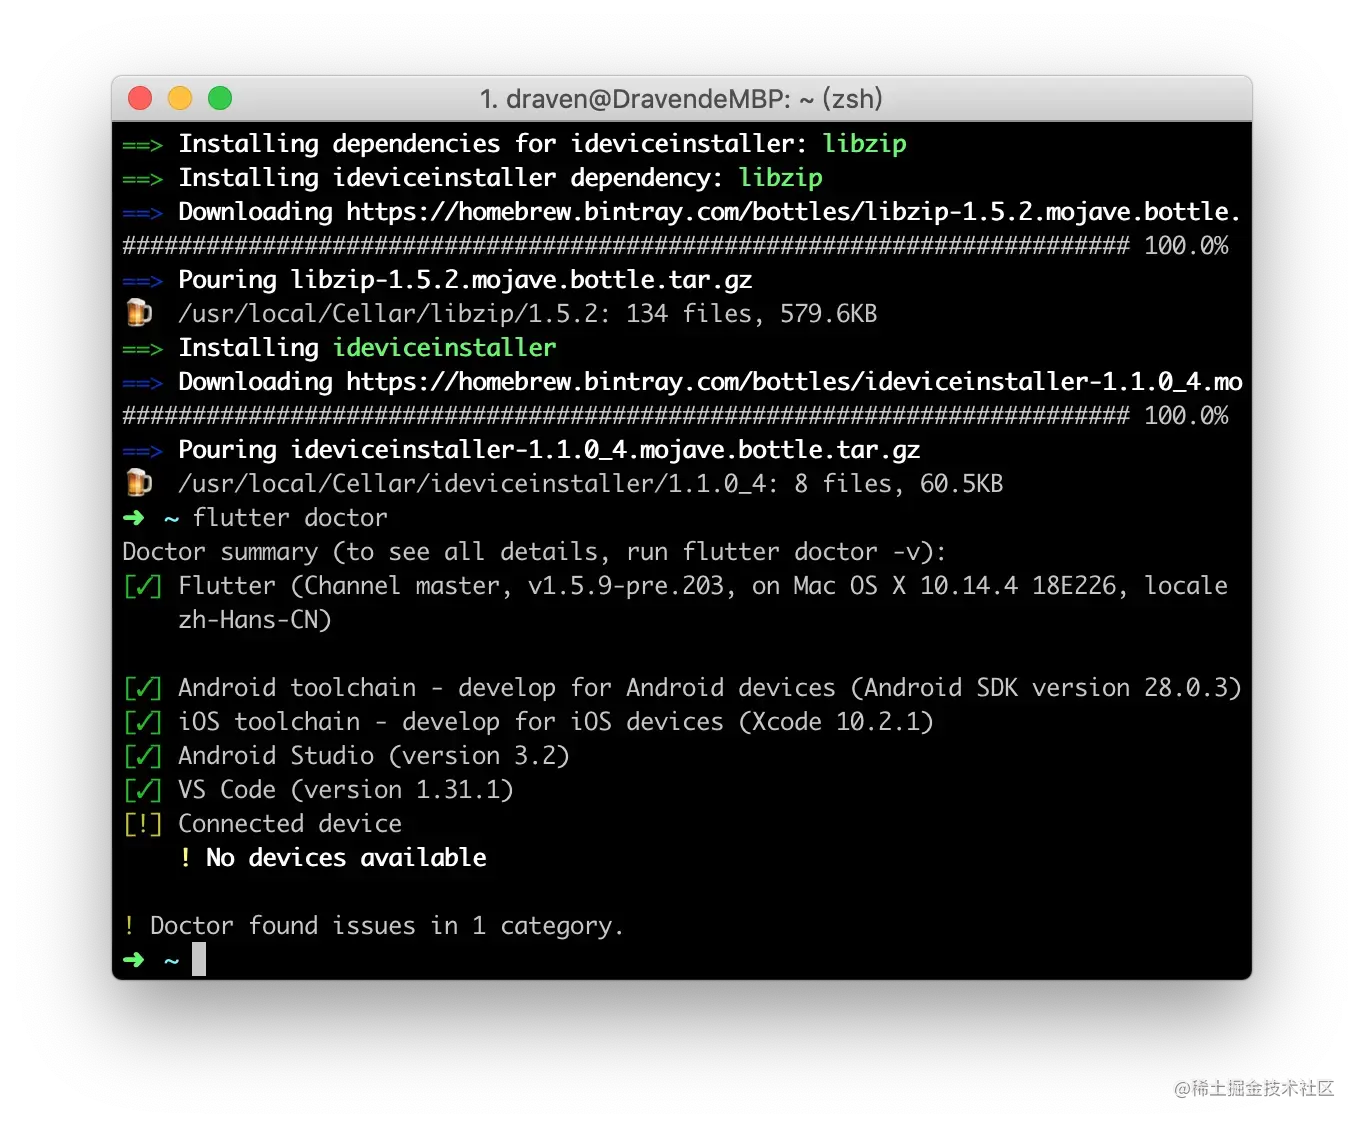Click the progress bar under the ideviceinstaller download
This screenshot has height=1128, width=1364.
[x=626, y=416]
